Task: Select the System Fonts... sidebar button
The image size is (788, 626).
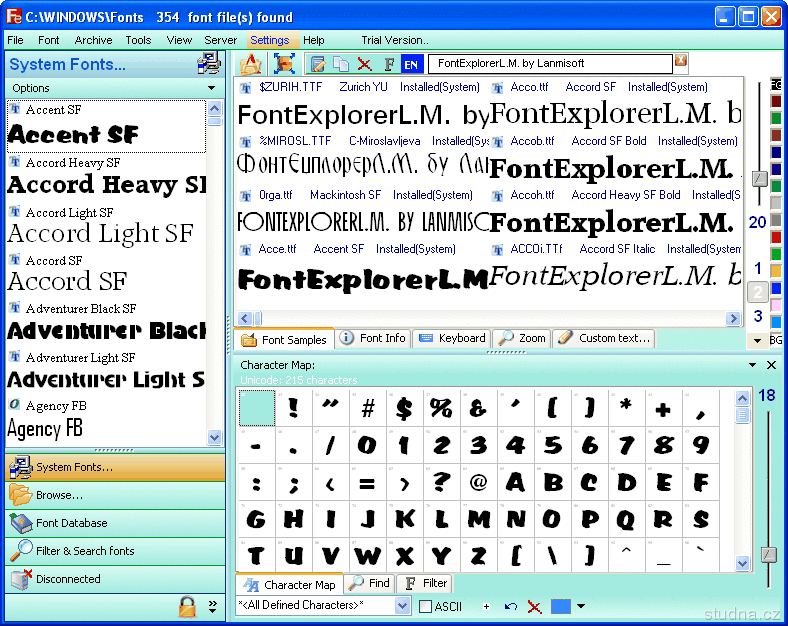Action: (115, 467)
